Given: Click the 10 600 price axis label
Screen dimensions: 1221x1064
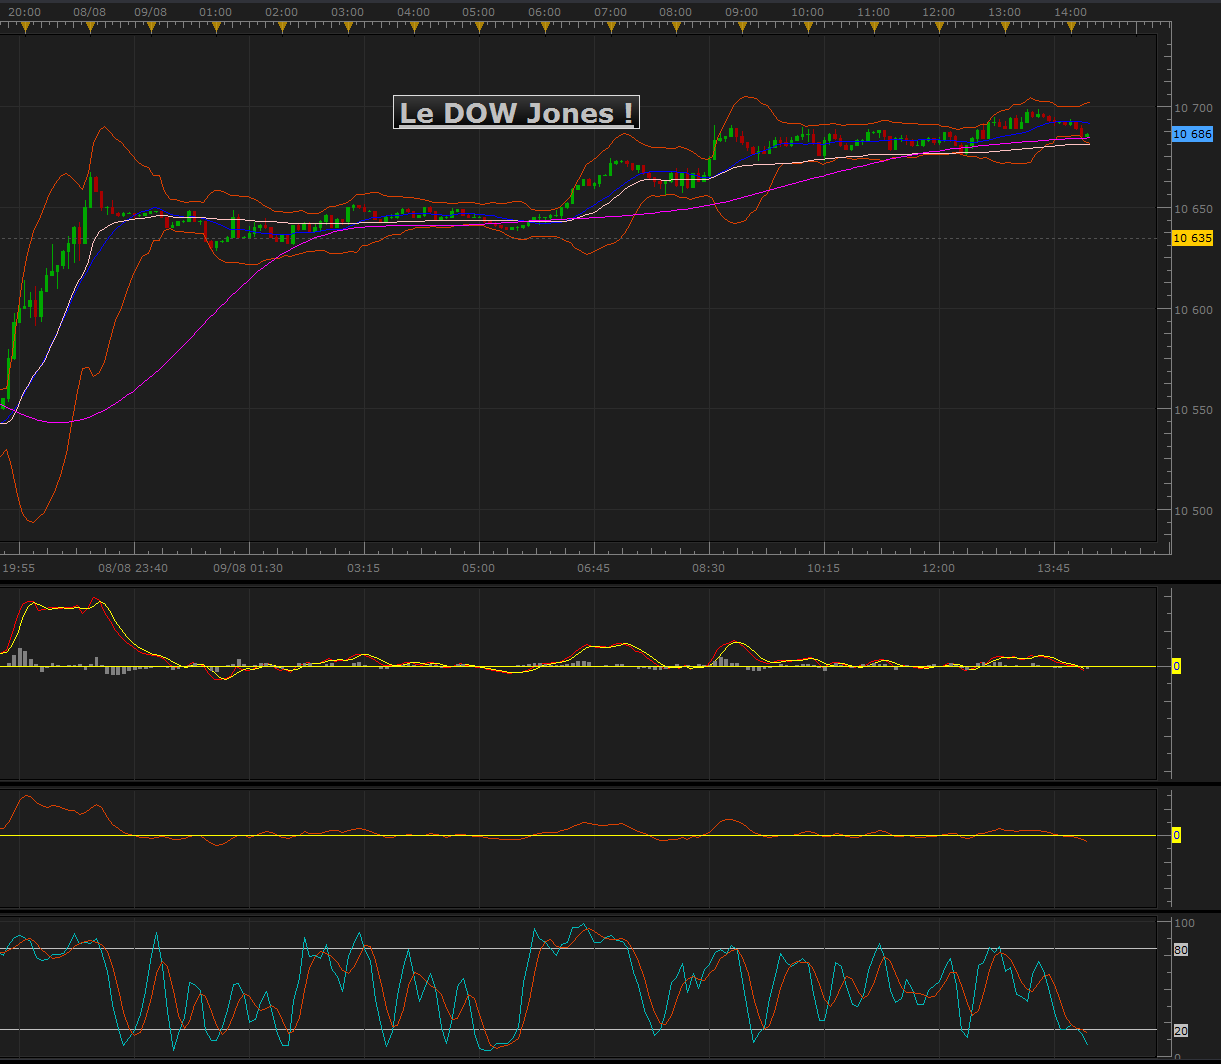Looking at the screenshot, I should click(1192, 309).
